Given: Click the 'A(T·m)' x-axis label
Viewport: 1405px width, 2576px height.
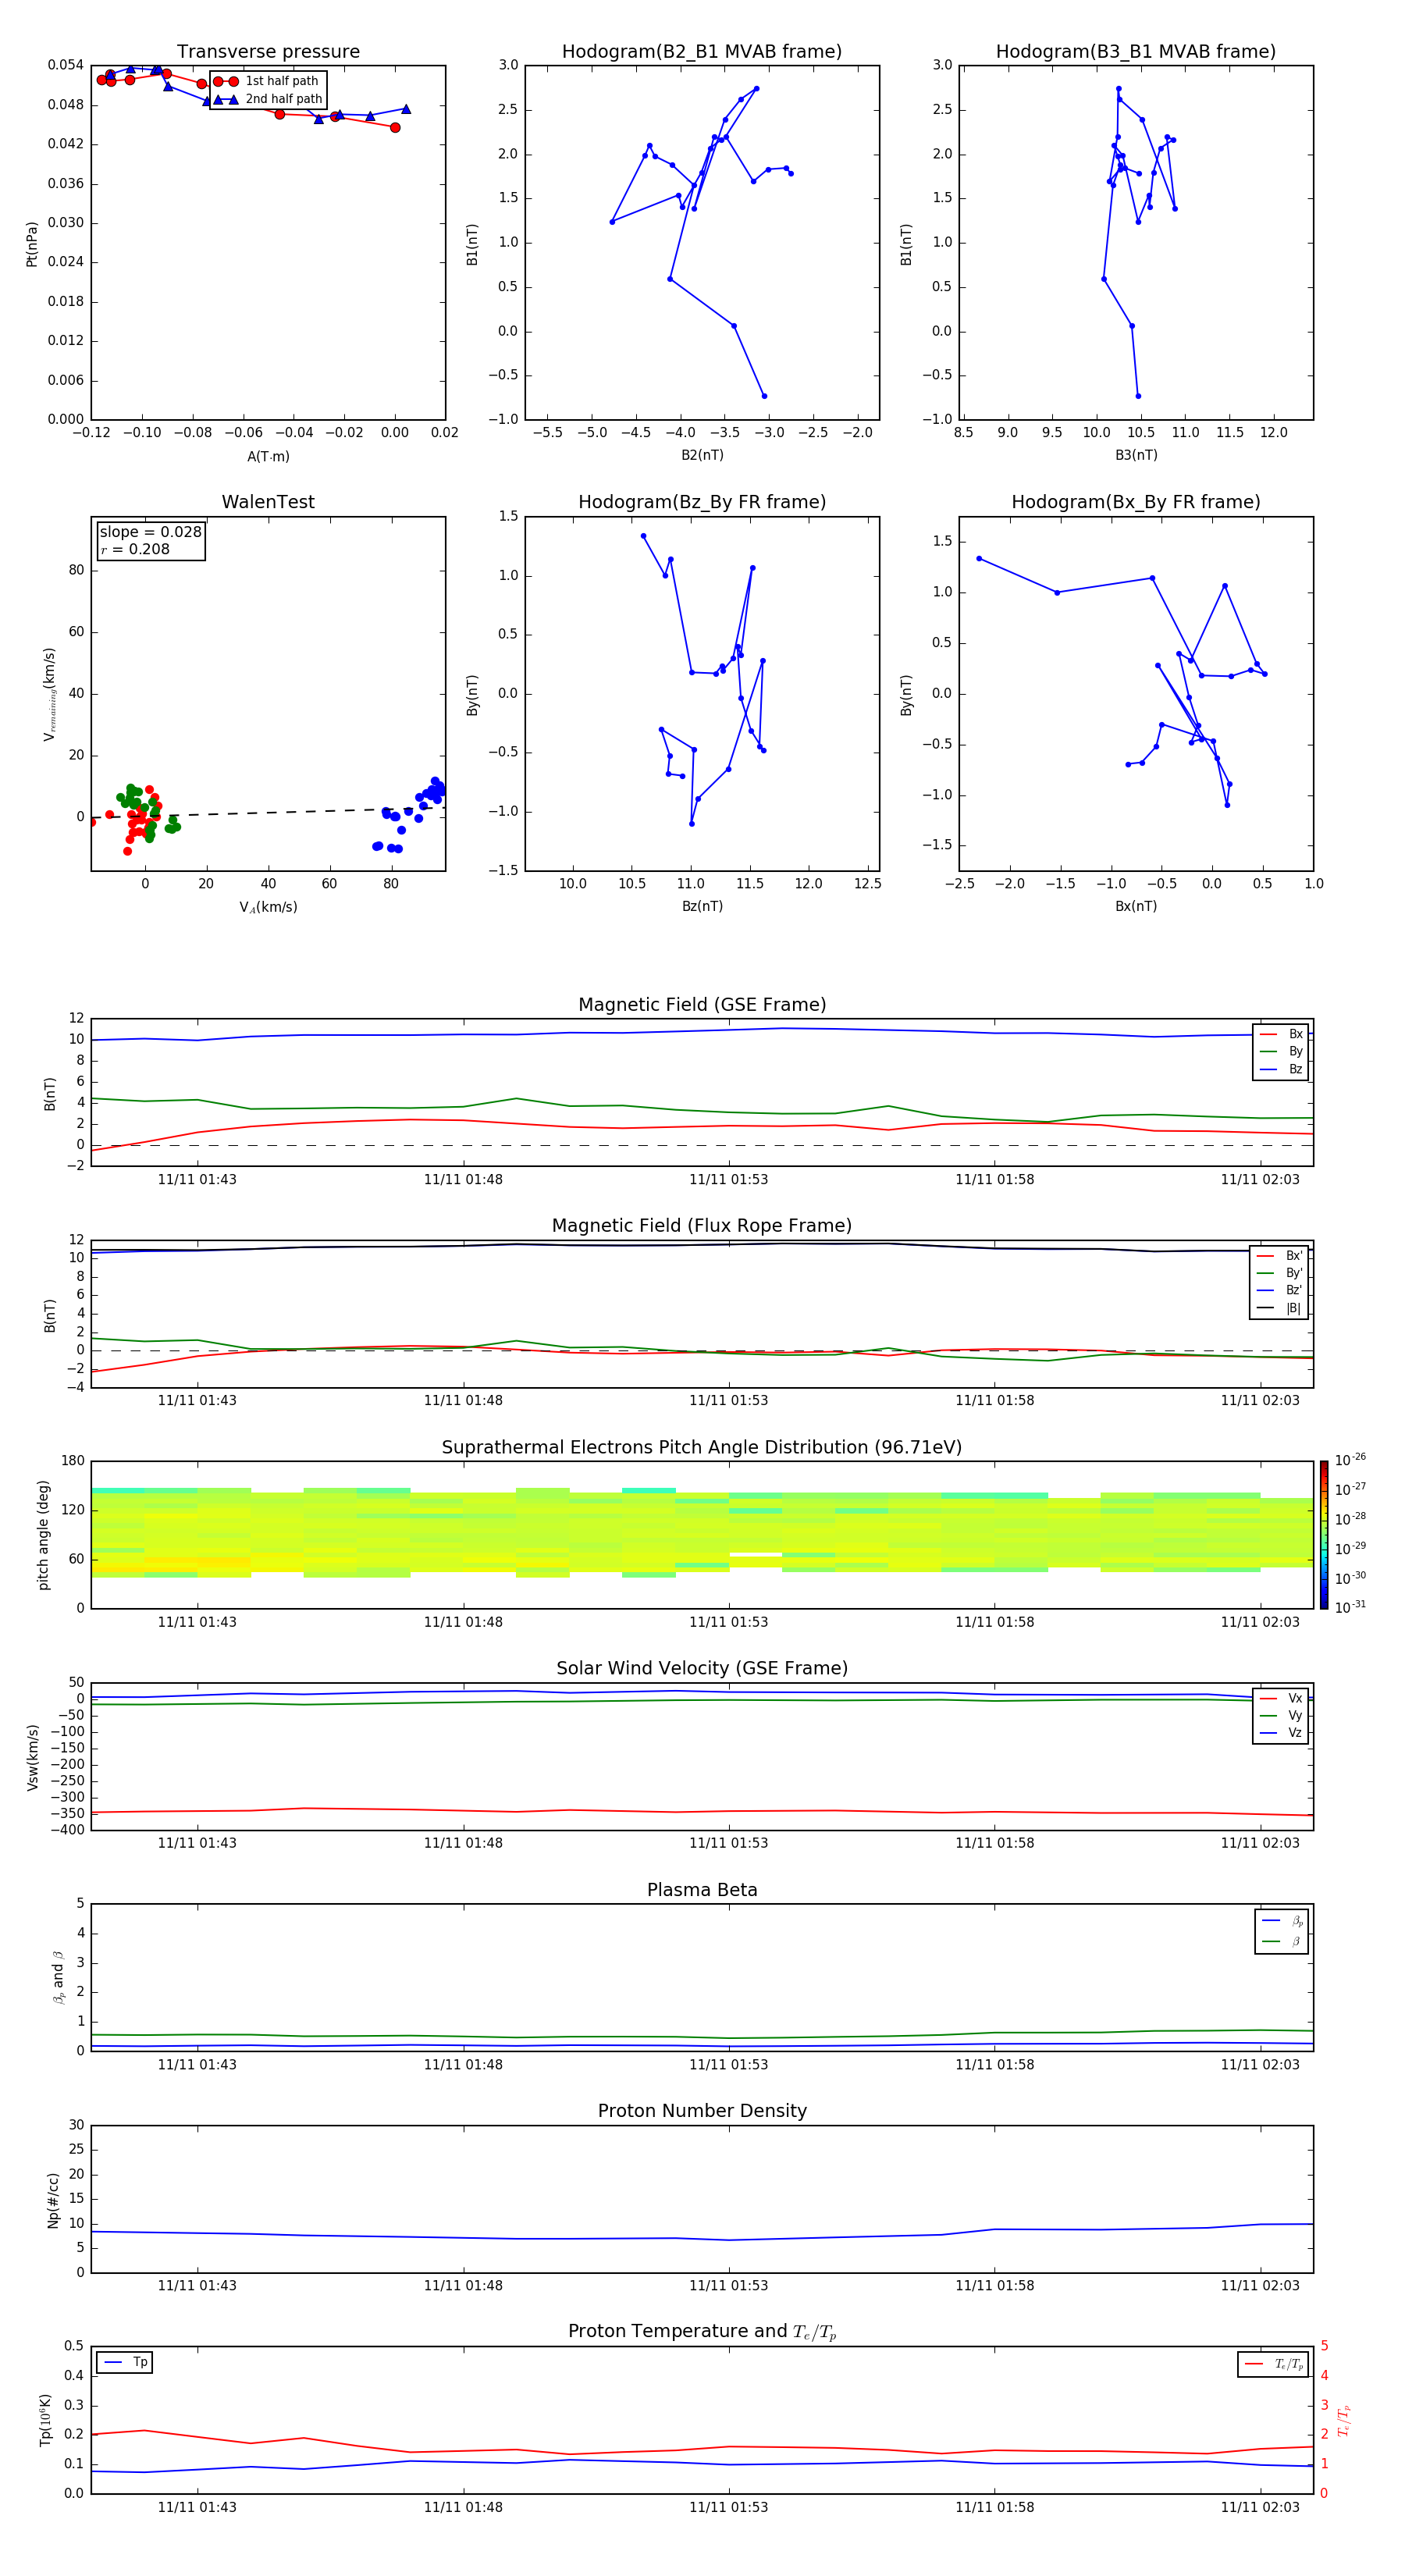Looking at the screenshot, I should (x=268, y=457).
